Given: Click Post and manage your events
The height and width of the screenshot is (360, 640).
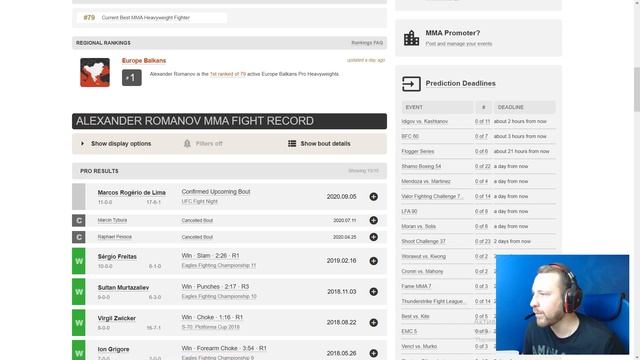Looking at the screenshot, I should tap(459, 44).
